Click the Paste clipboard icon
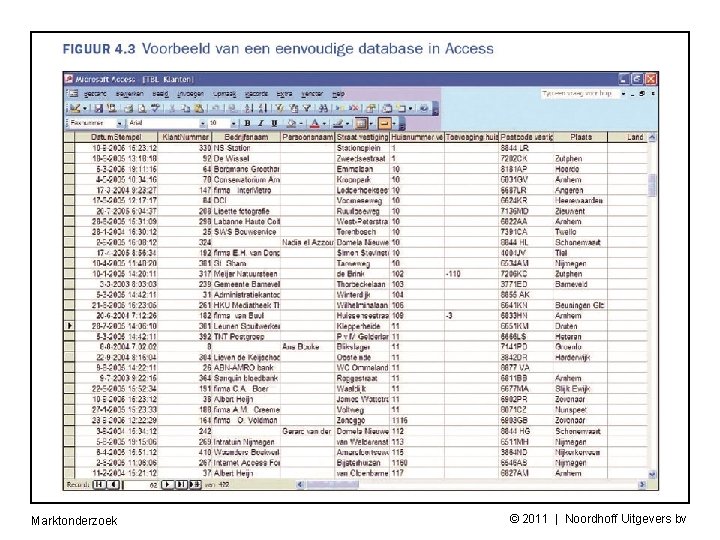Image resolution: width=720 pixels, height=540 pixels. (x=199, y=108)
